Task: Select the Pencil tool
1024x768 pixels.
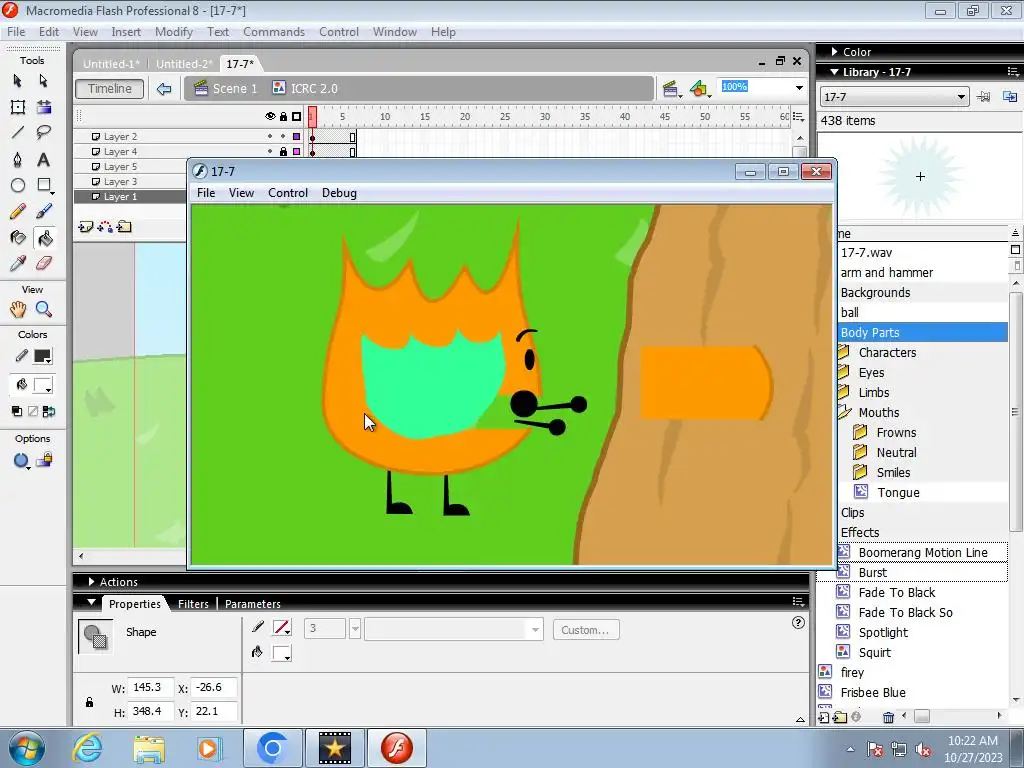Action: (18, 211)
